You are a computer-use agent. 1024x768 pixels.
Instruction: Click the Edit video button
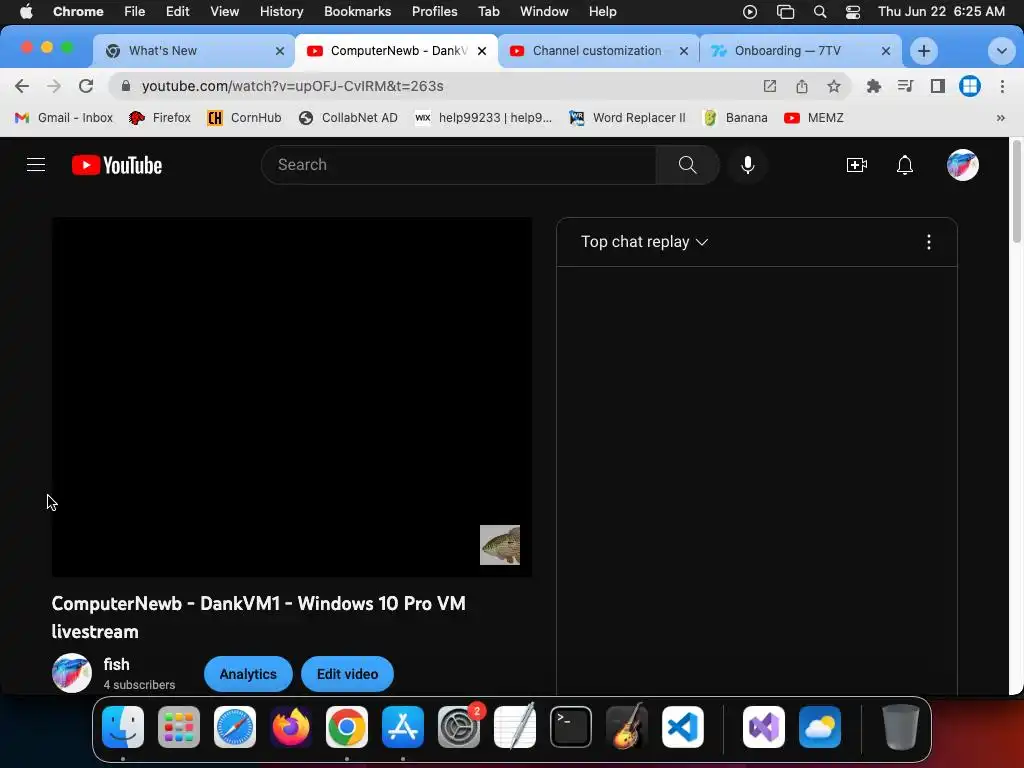click(347, 674)
